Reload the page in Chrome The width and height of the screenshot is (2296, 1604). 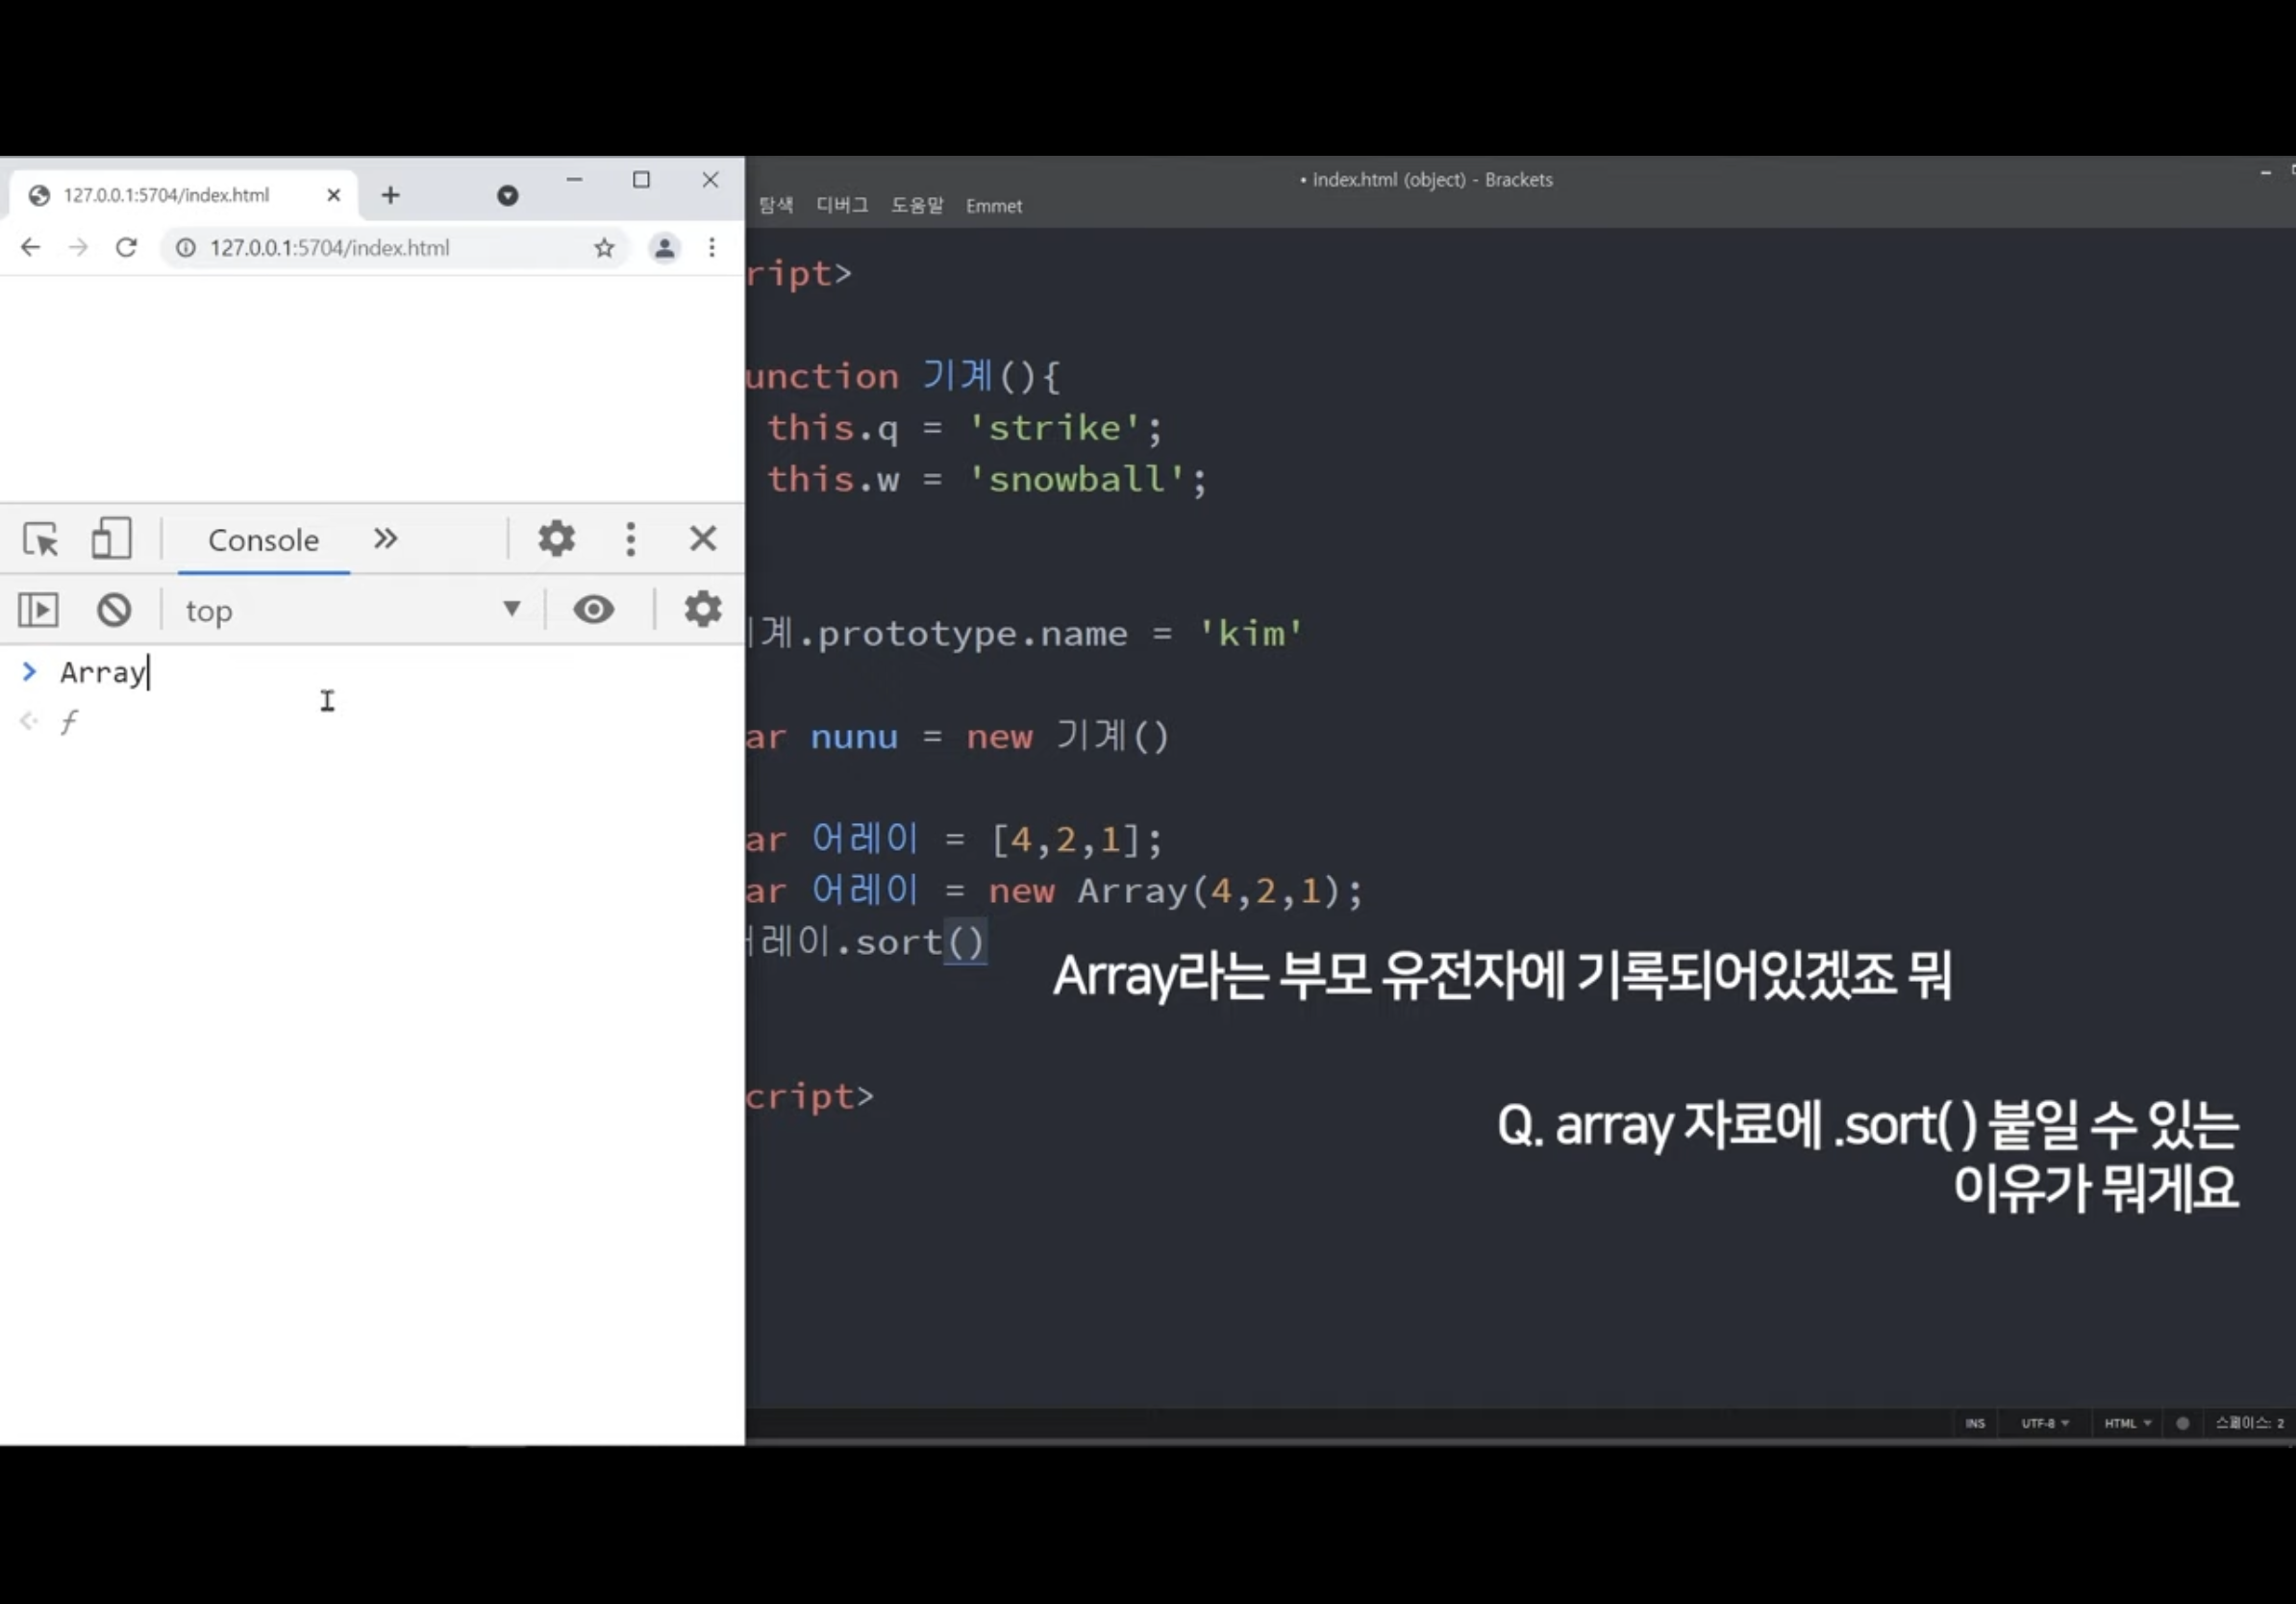126,247
